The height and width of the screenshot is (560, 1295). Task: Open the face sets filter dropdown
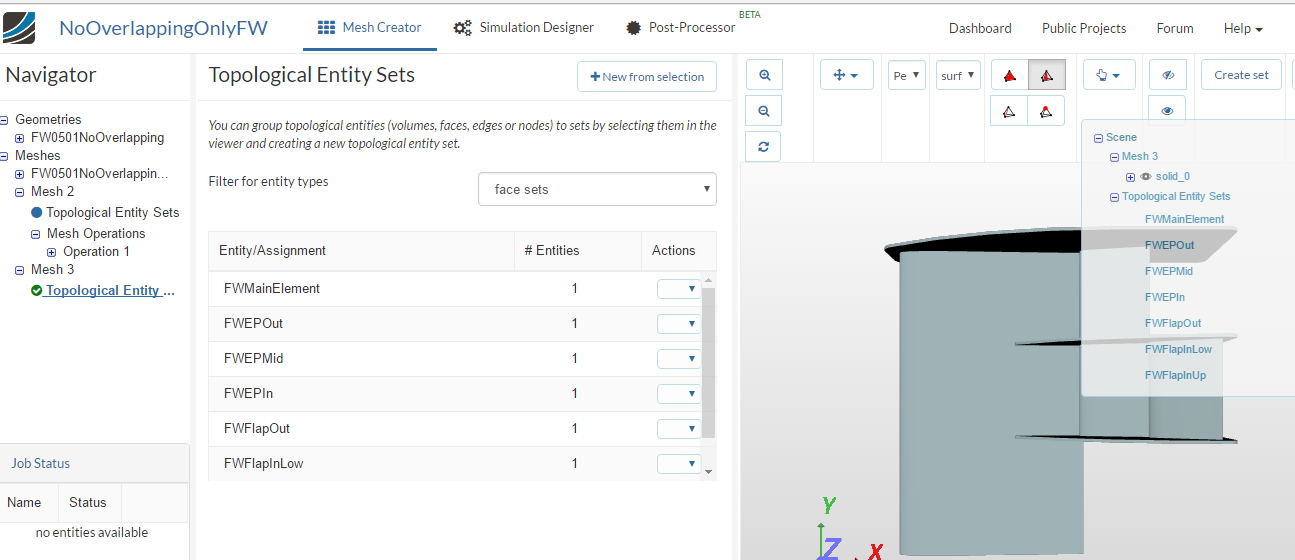[x=597, y=189]
